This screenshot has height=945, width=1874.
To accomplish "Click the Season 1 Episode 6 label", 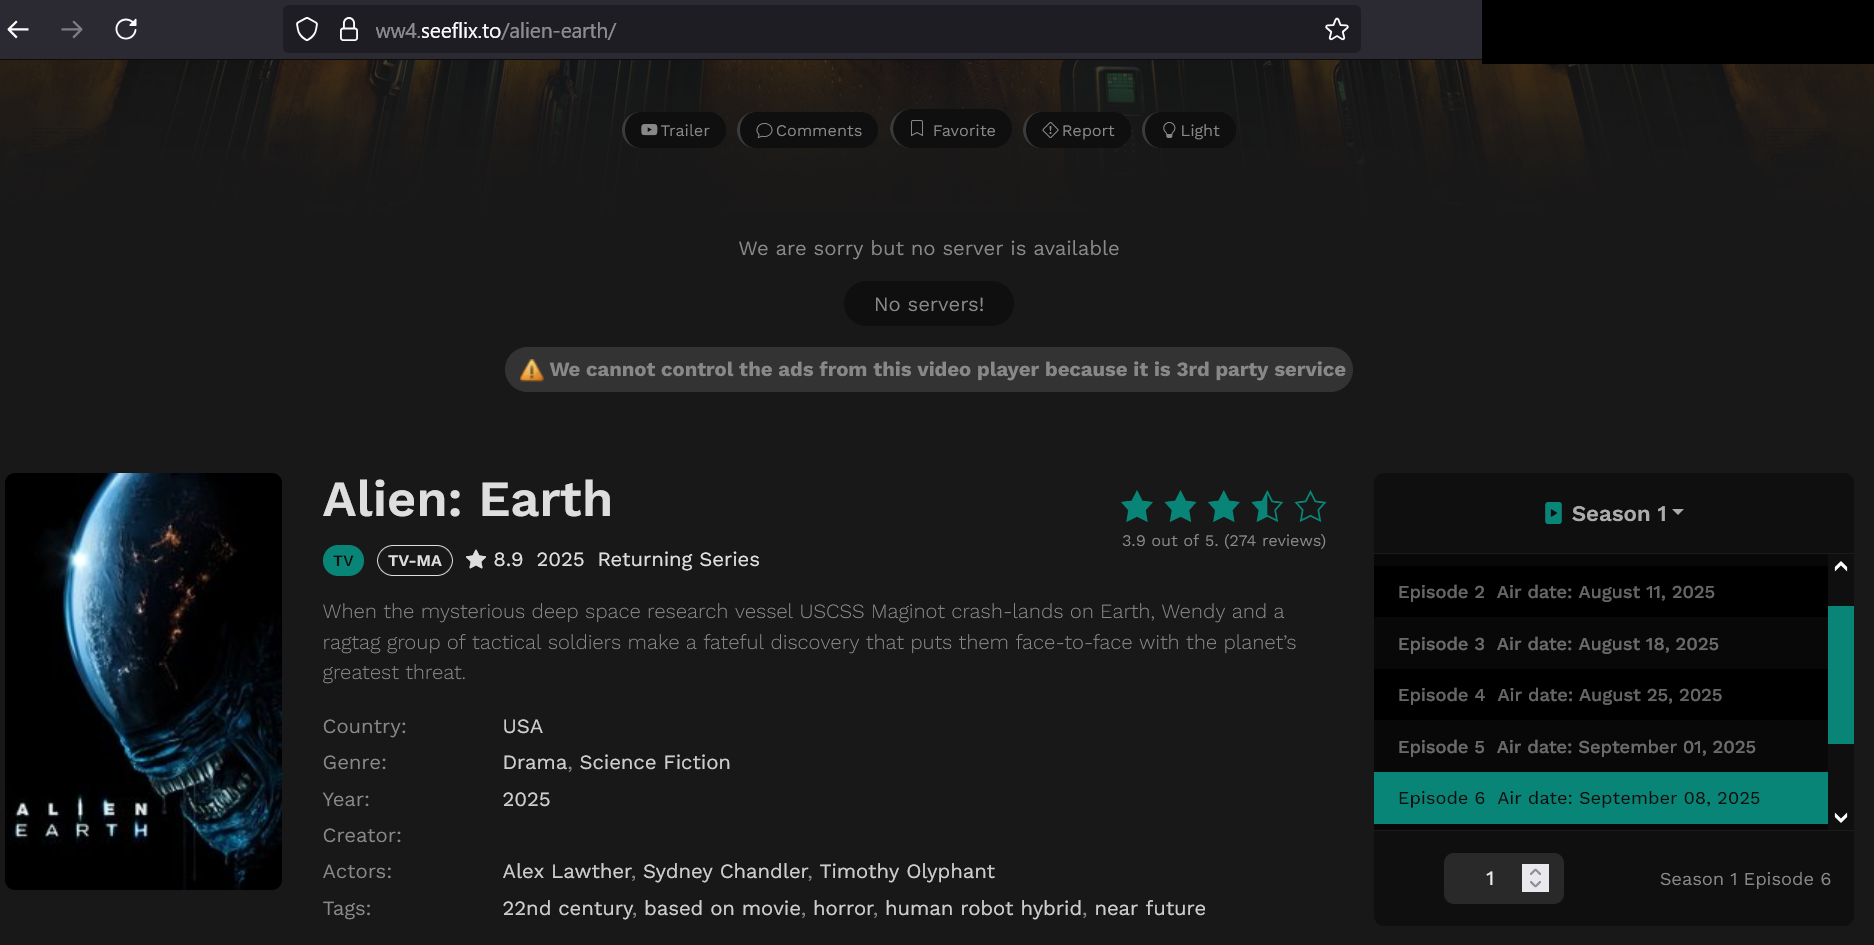I will [1745, 879].
